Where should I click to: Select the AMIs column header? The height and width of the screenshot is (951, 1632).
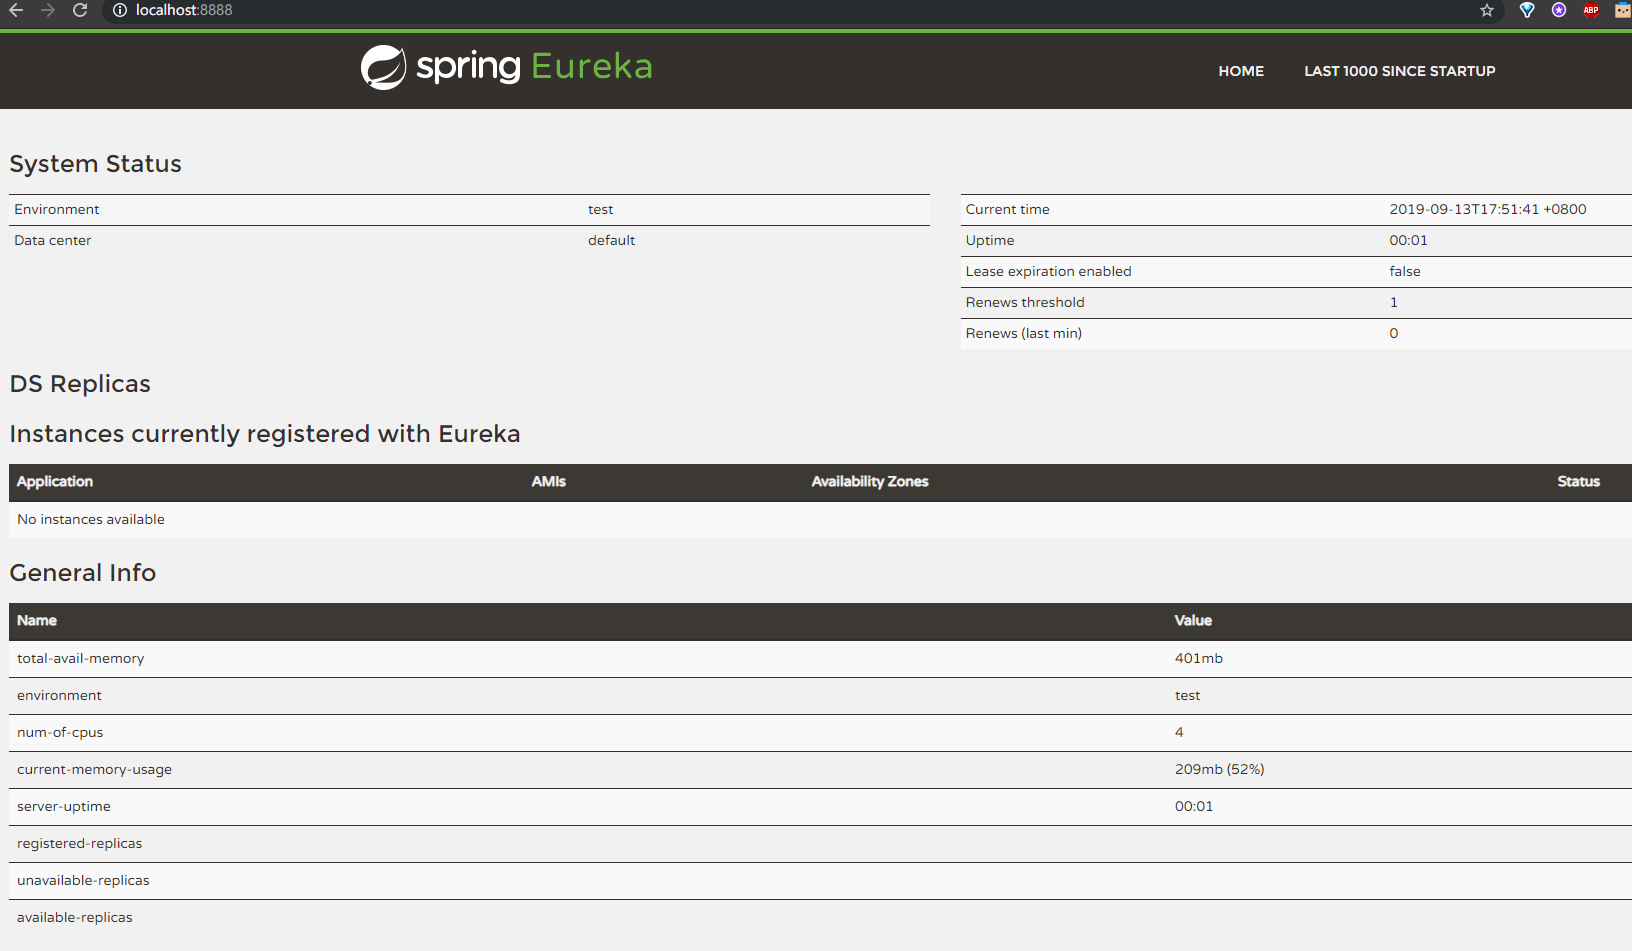tap(549, 482)
